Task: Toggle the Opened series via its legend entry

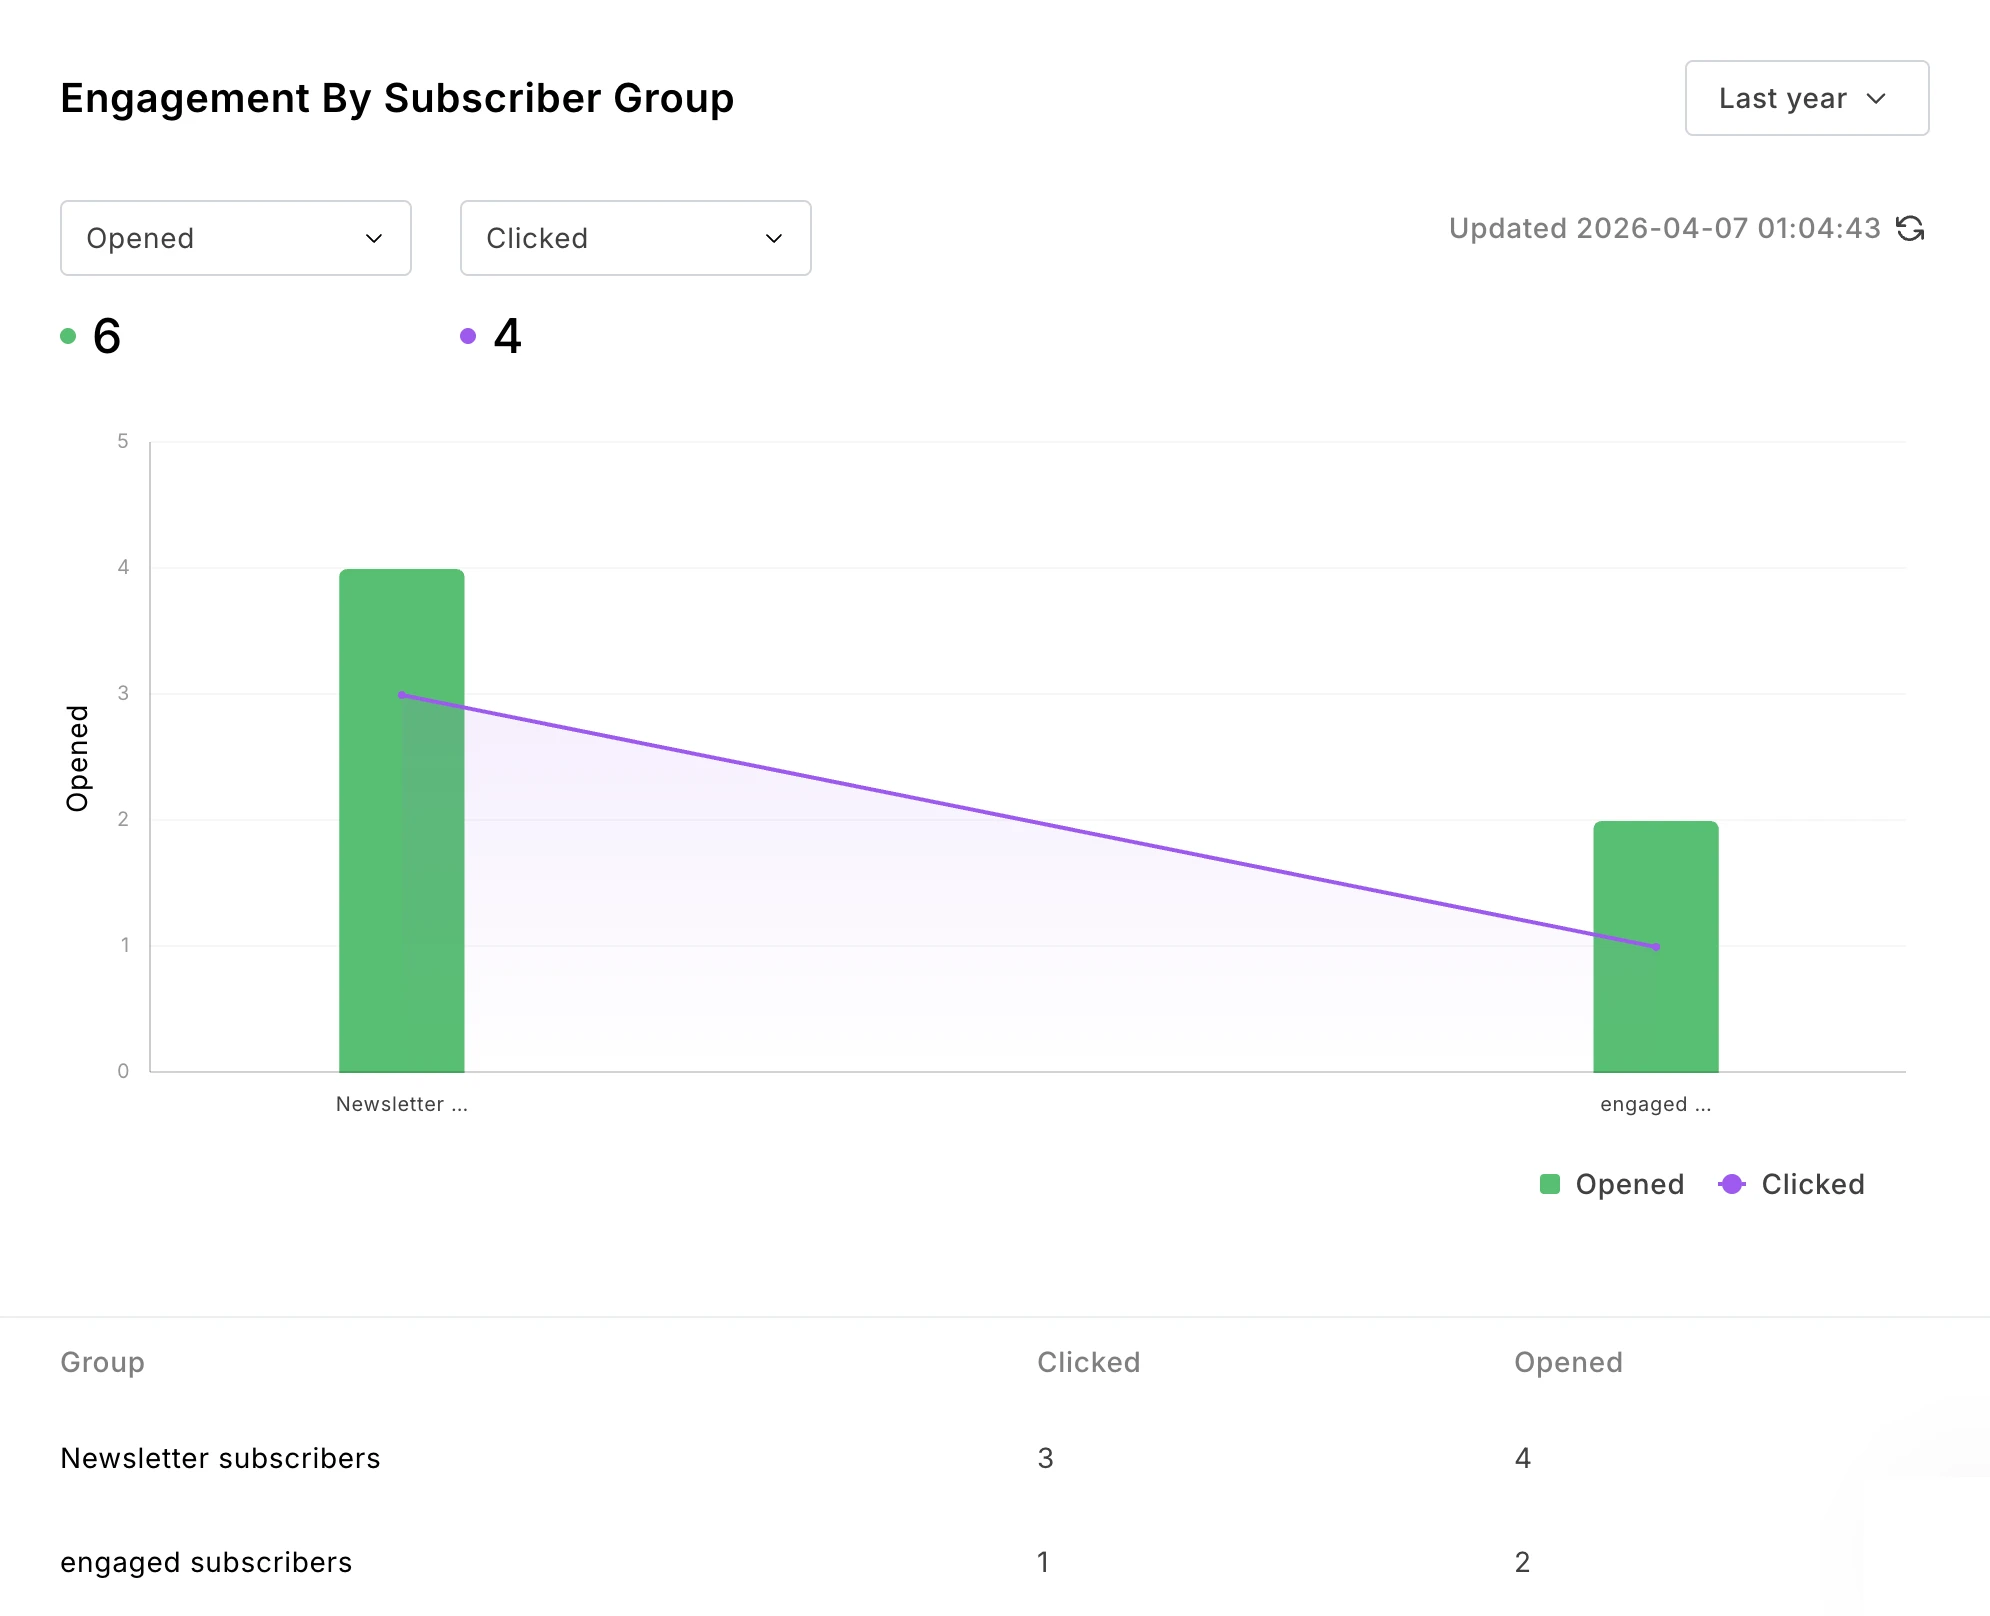Action: pyautogui.click(x=1611, y=1184)
